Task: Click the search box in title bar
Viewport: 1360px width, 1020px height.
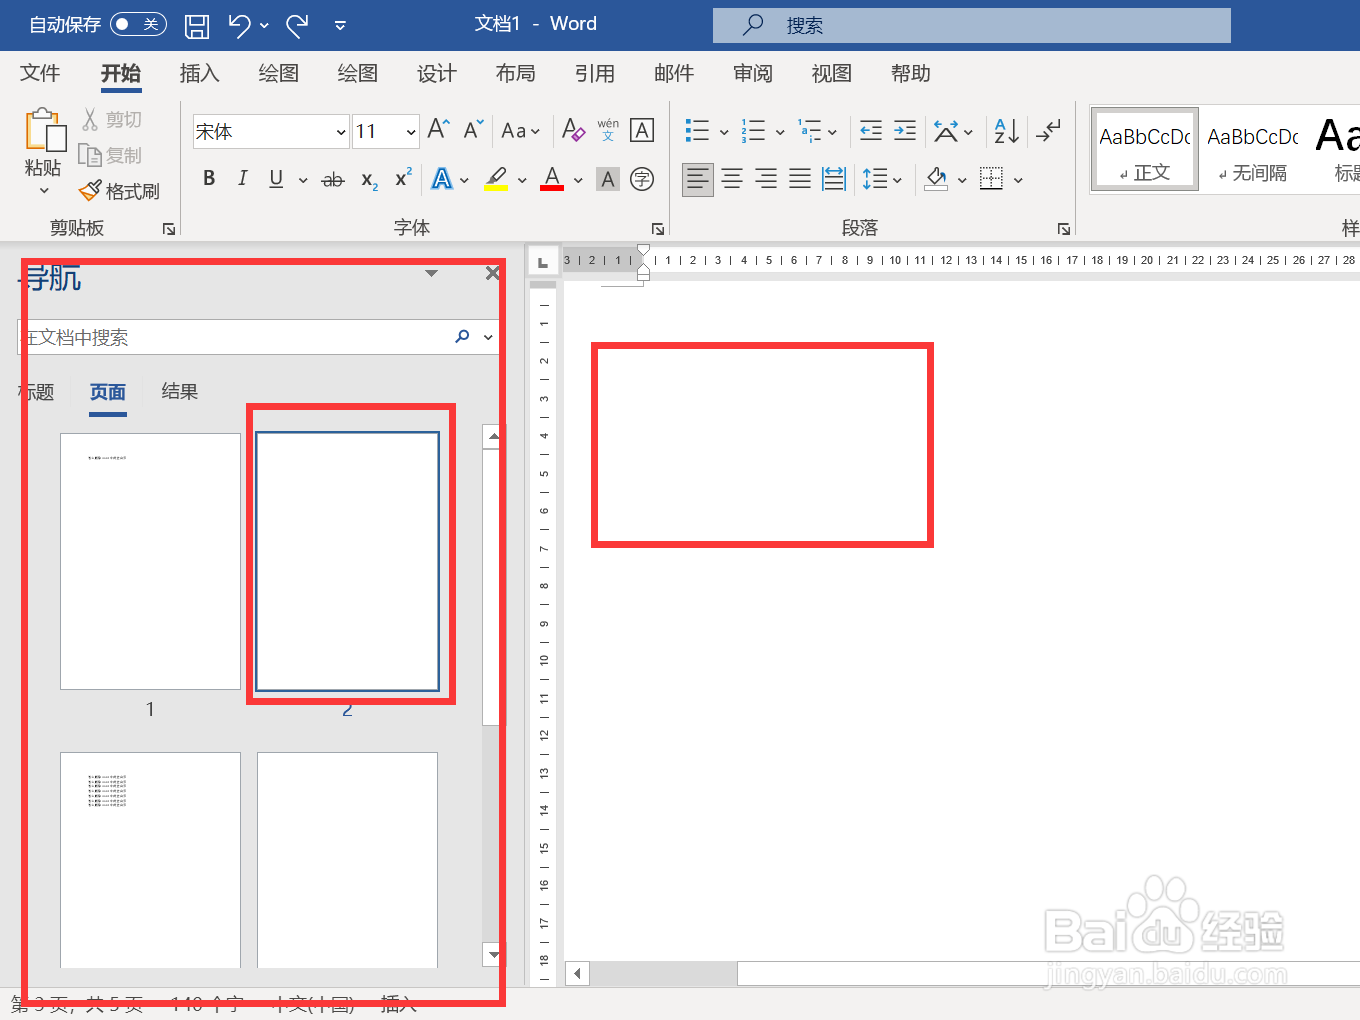Action: 971,25
